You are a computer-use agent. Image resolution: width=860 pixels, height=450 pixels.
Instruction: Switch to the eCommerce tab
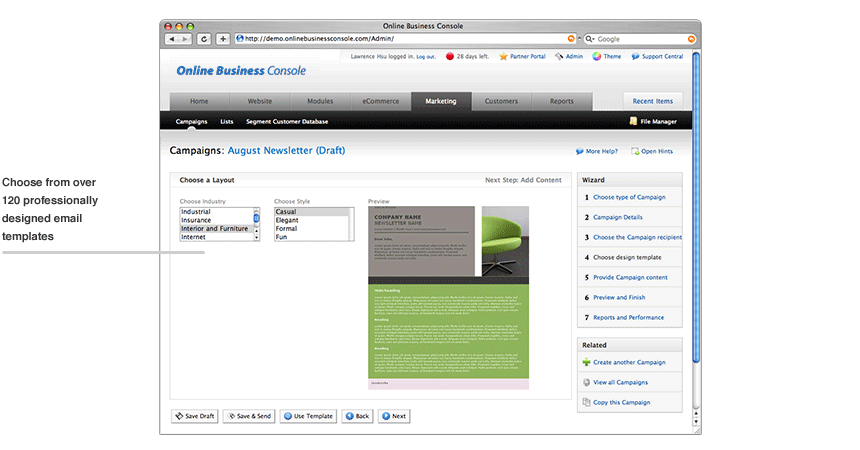(380, 101)
